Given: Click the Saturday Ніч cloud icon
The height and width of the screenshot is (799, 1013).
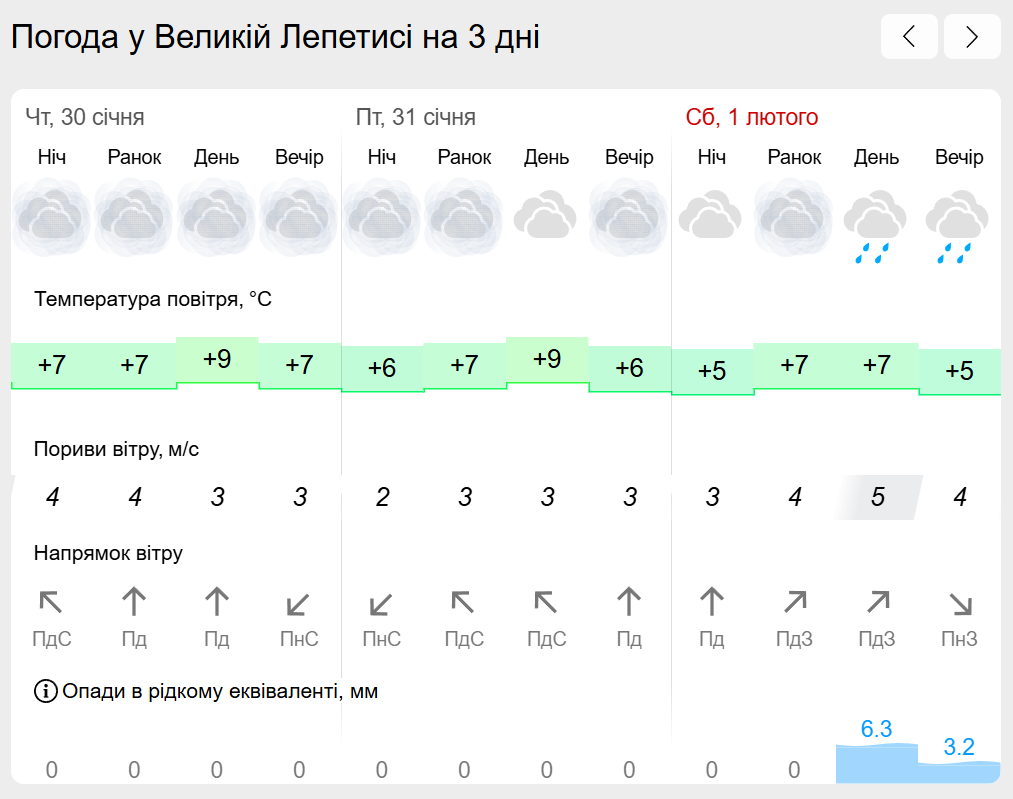Looking at the screenshot, I should point(711,214).
